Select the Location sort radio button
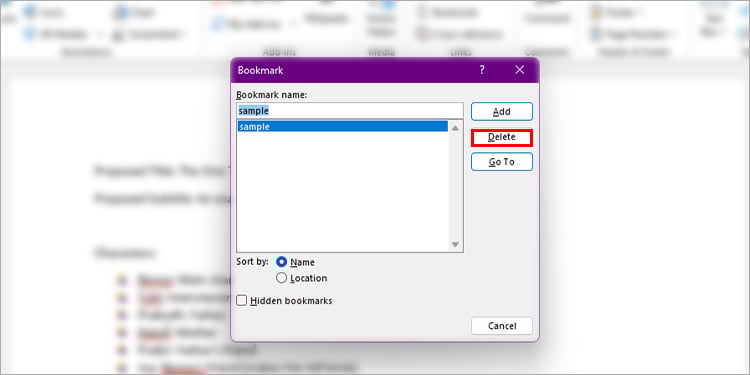Image resolution: width=750 pixels, height=375 pixels. [282, 278]
